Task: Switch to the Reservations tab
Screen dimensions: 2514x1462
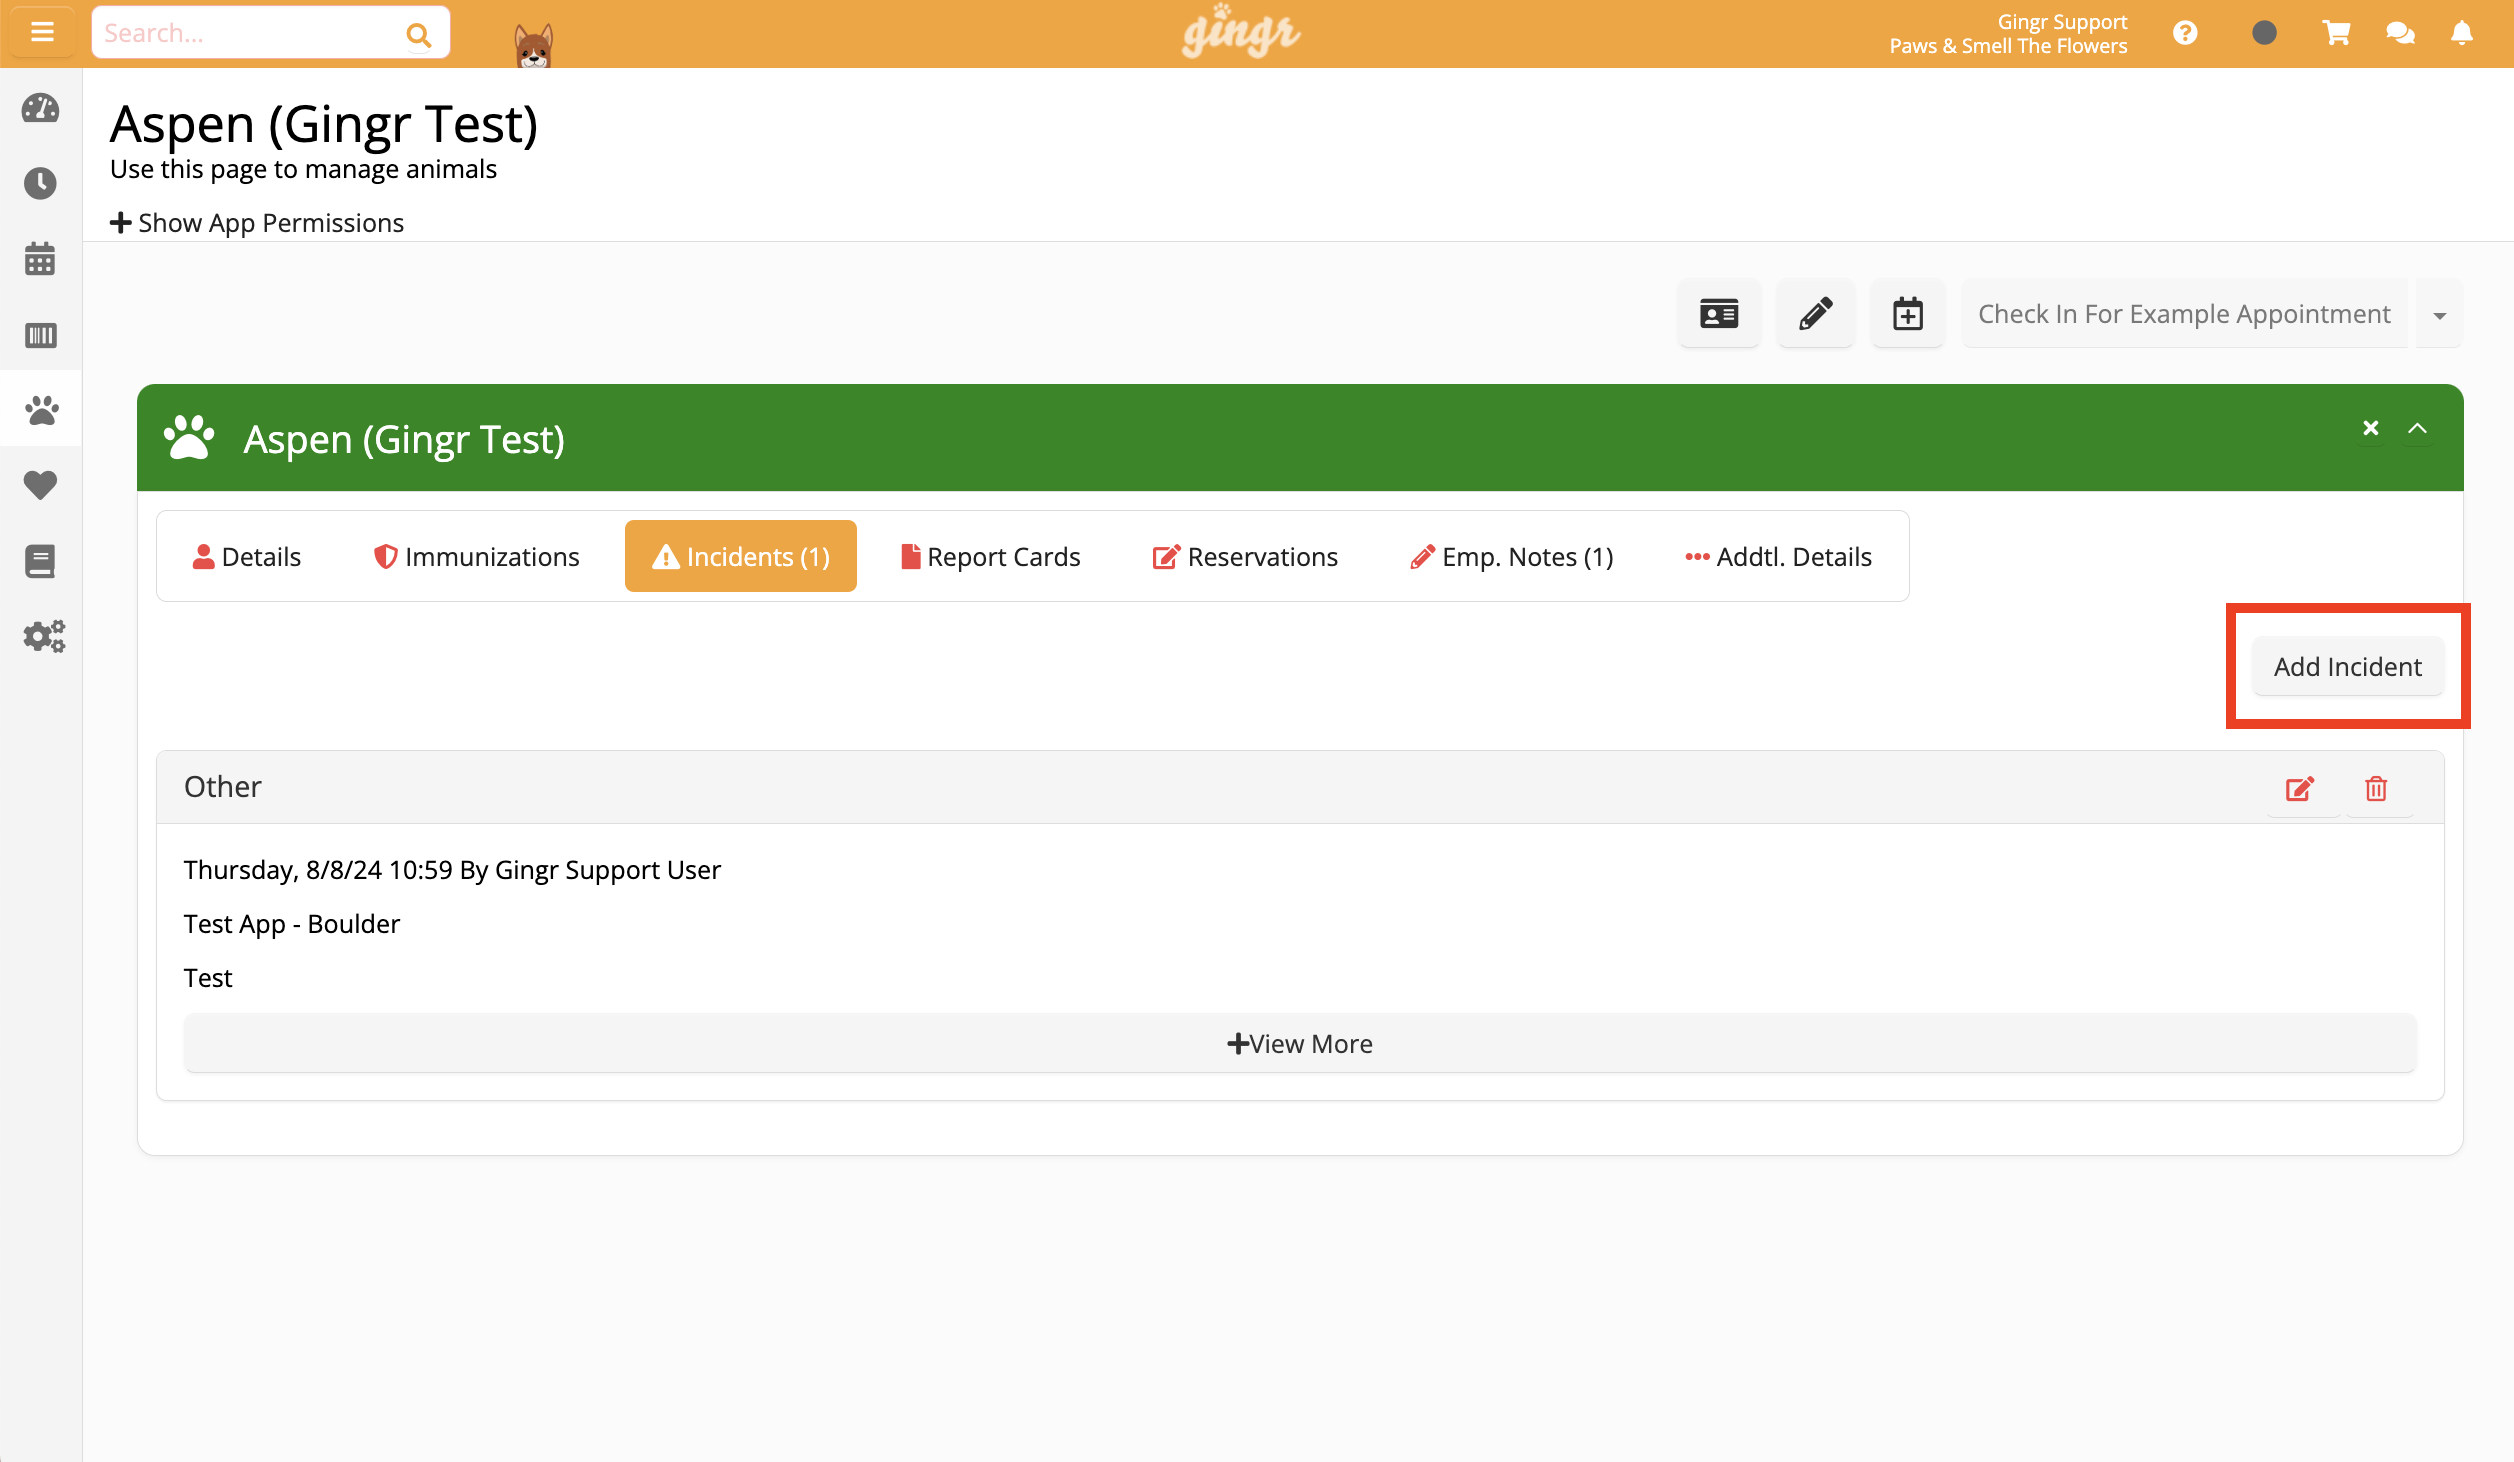Action: [1245, 556]
